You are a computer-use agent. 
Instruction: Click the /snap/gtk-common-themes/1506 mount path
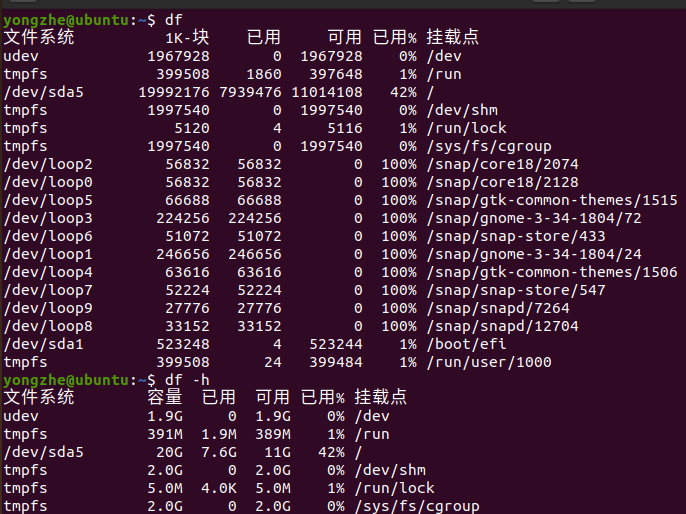(x=552, y=272)
